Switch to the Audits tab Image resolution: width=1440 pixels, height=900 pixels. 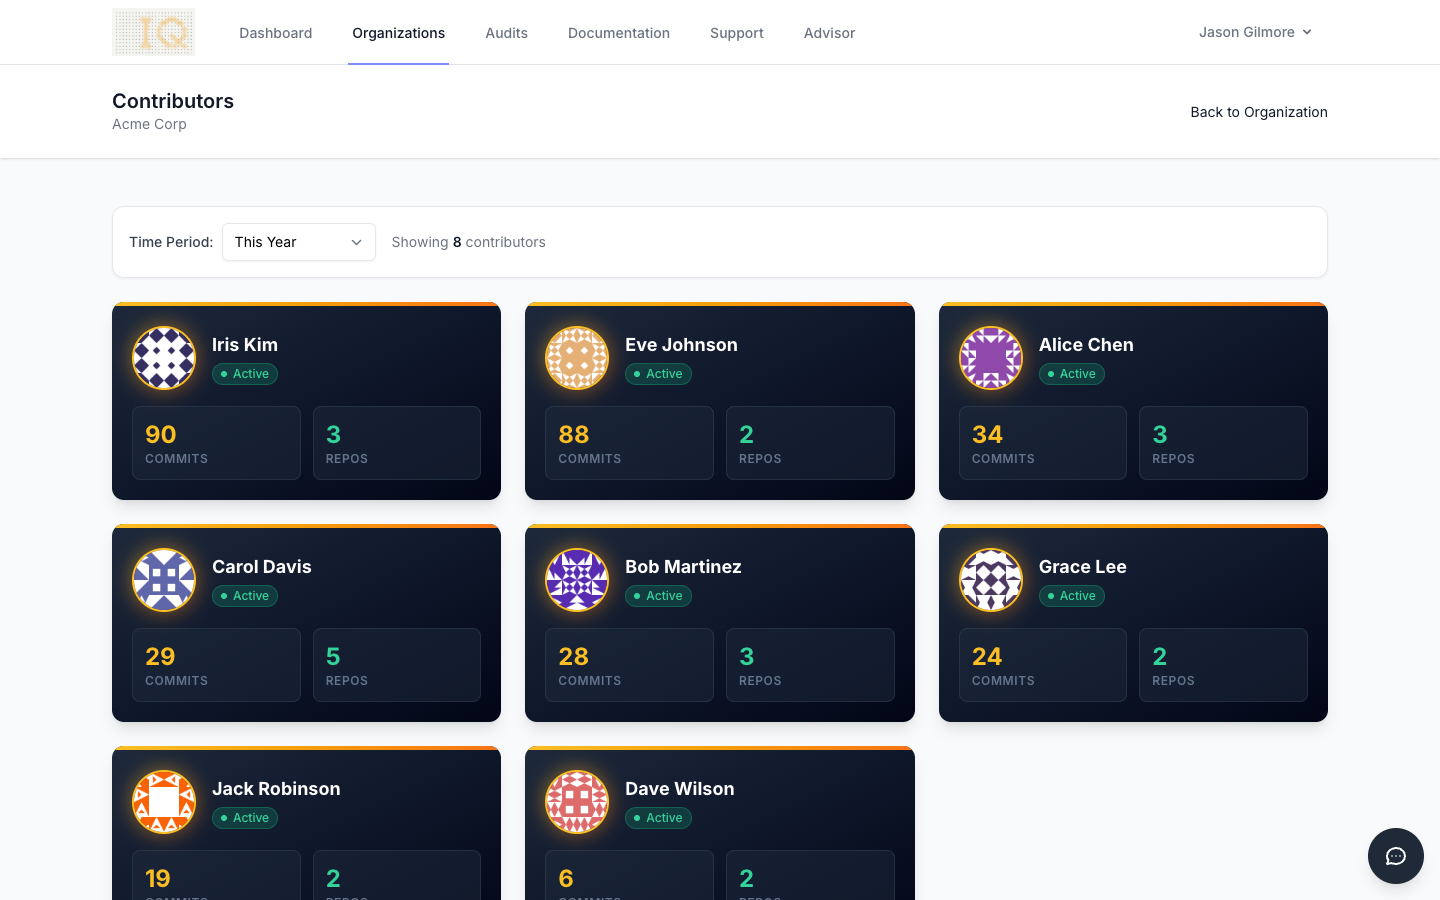click(506, 33)
